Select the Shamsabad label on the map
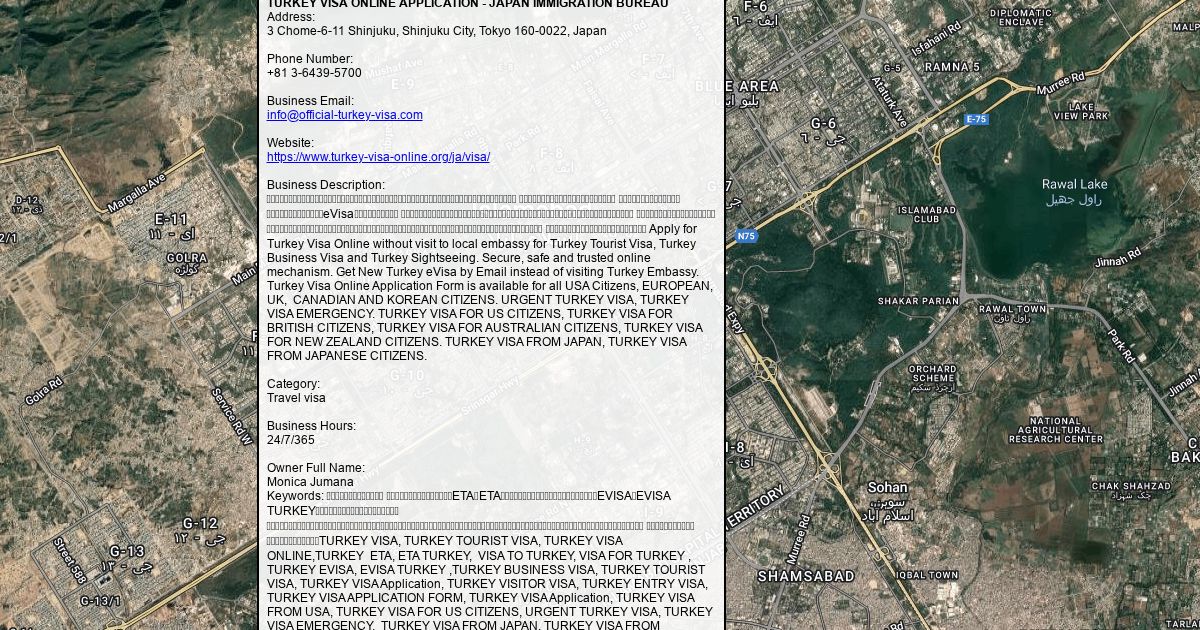The width and height of the screenshot is (1200, 630). tap(806, 577)
